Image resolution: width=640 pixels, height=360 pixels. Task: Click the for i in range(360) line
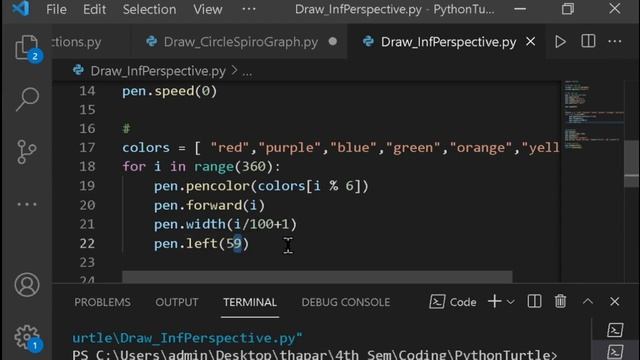pyautogui.click(x=201, y=167)
